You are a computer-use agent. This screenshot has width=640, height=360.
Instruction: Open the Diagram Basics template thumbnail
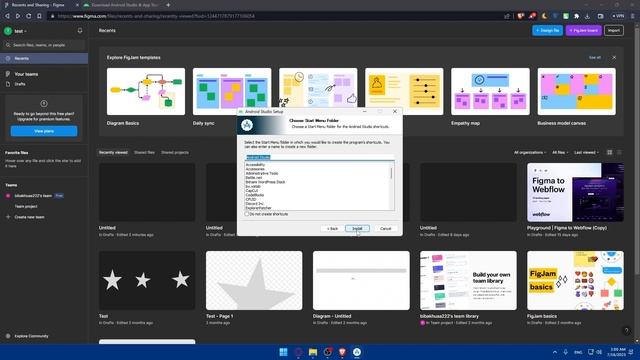coord(146,91)
